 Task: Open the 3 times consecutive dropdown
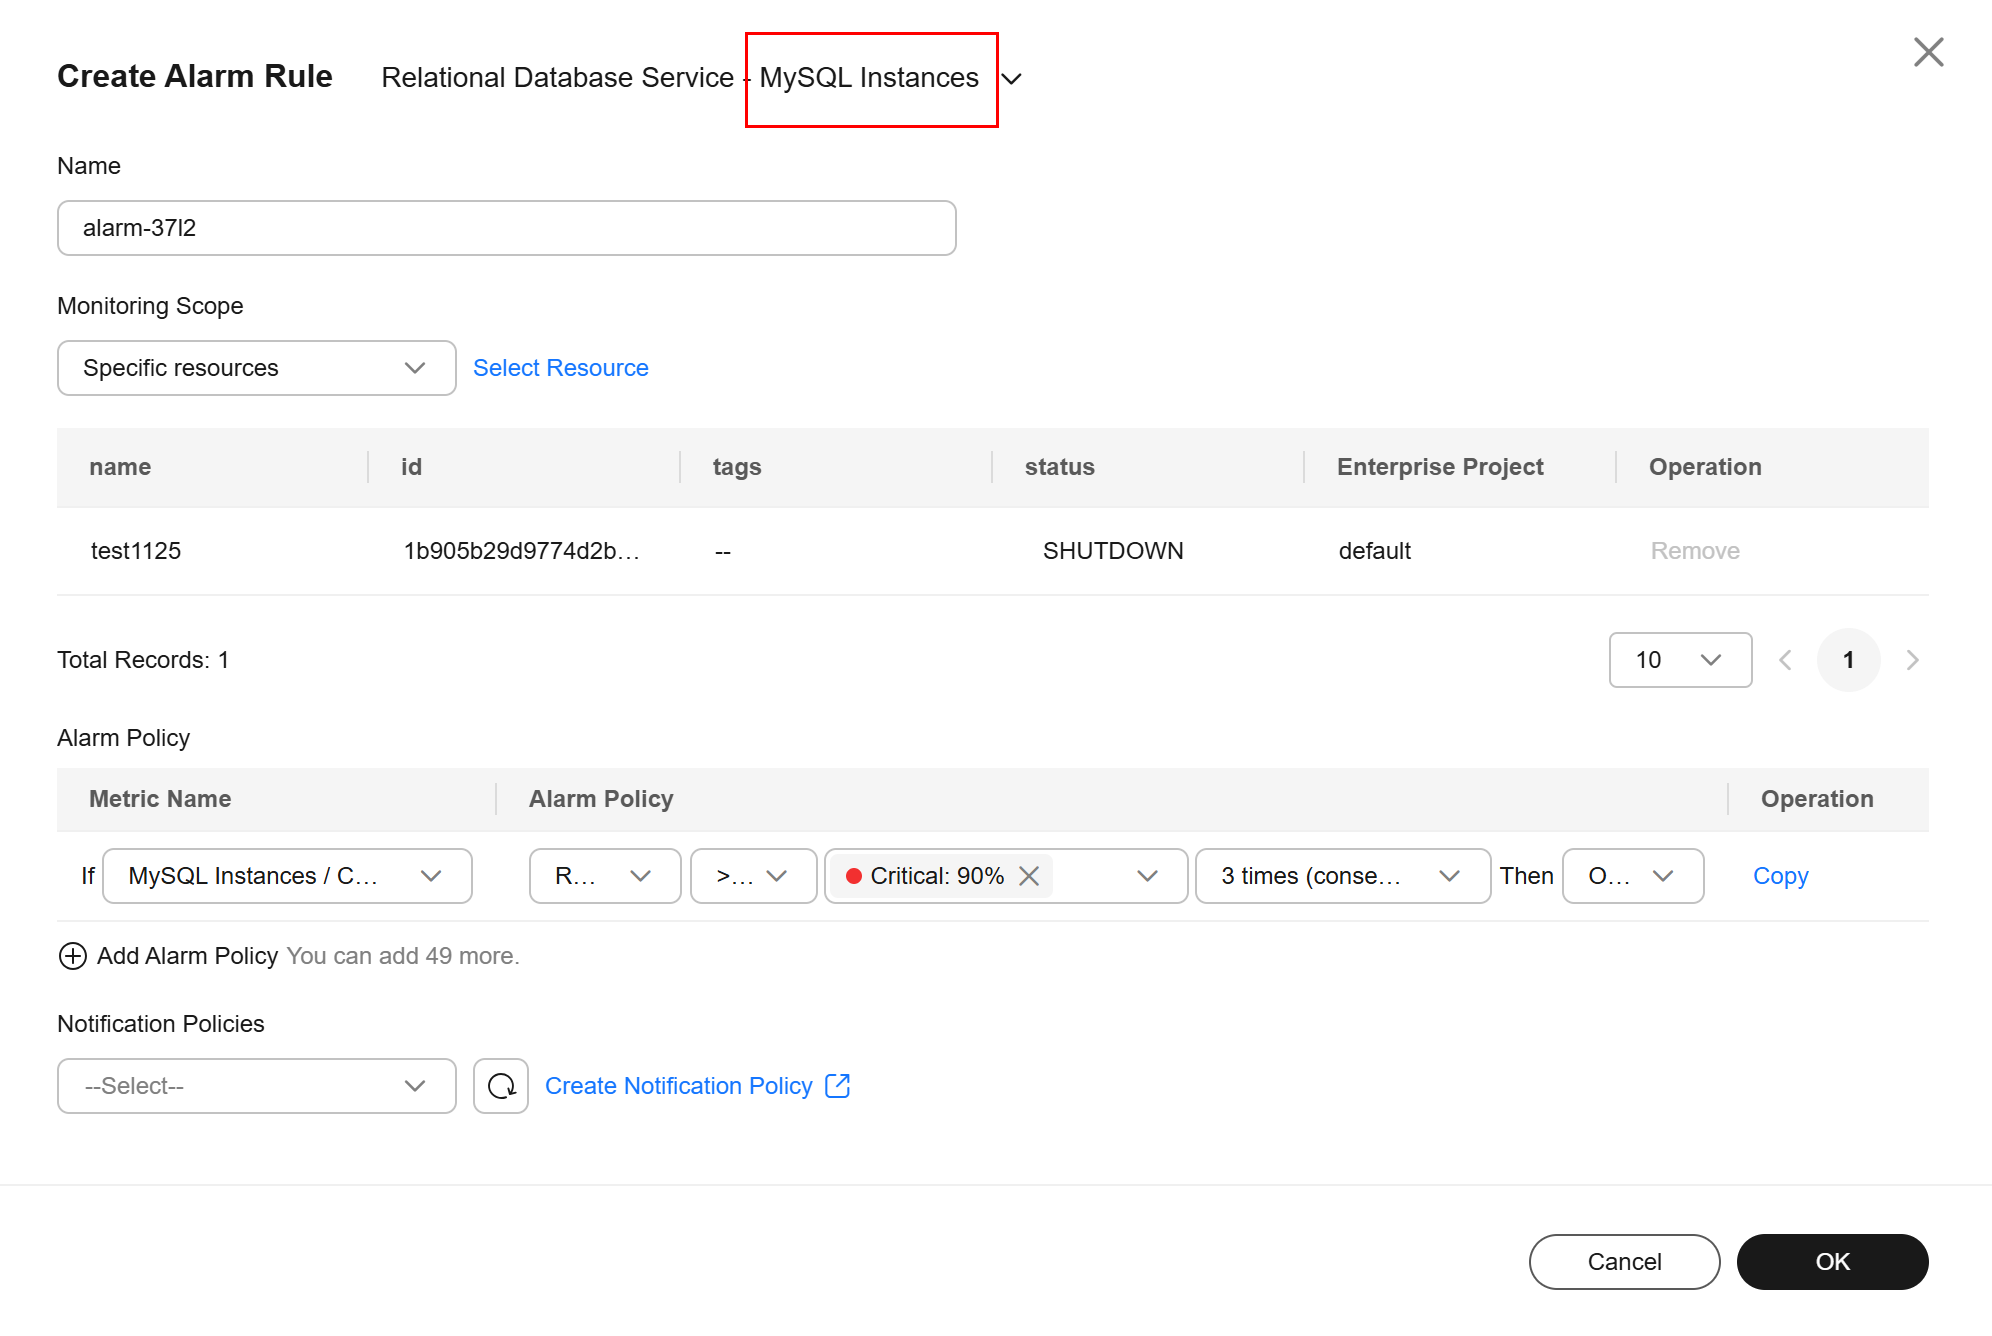[1343, 876]
